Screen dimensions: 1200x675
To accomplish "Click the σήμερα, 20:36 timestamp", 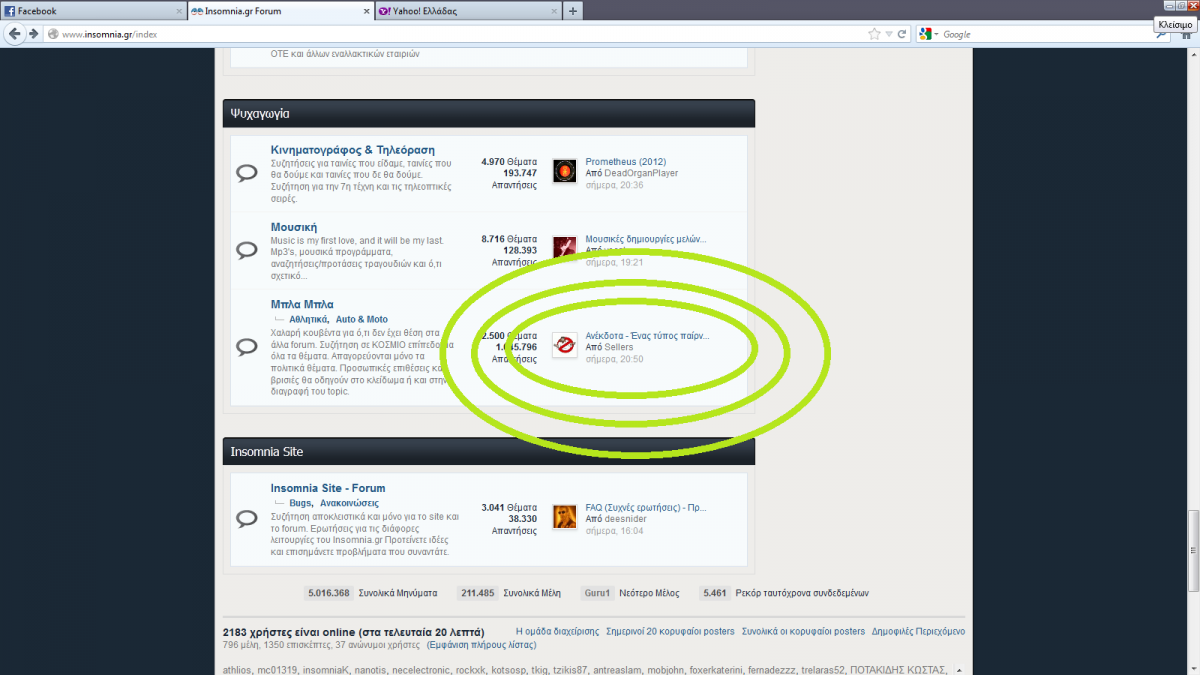I will 614,185.
